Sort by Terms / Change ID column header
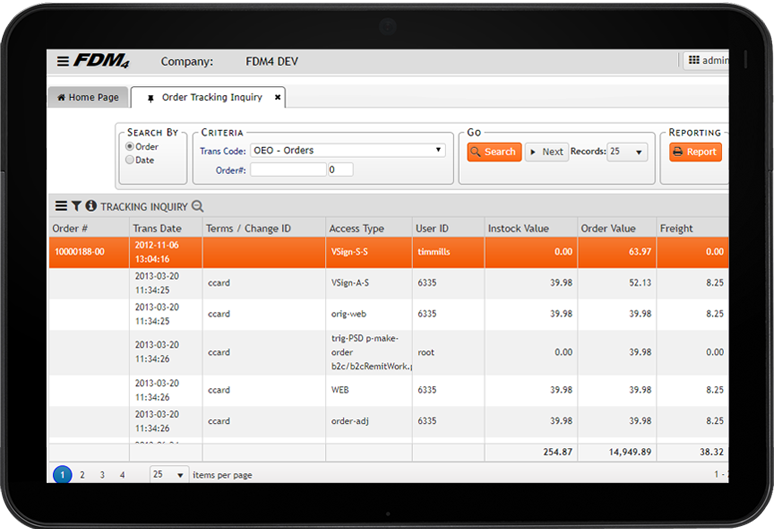 (264, 228)
